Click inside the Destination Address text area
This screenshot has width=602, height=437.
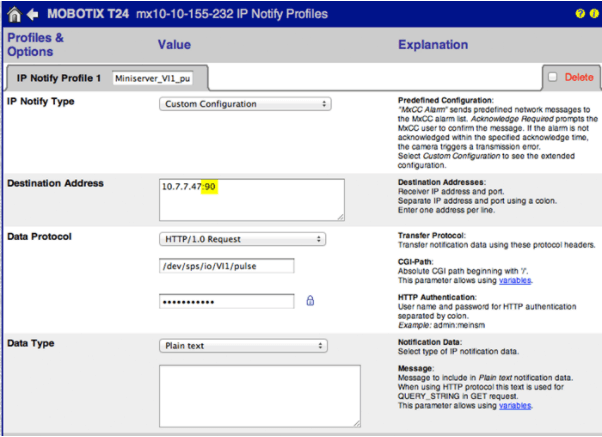pyautogui.click(x=250, y=198)
